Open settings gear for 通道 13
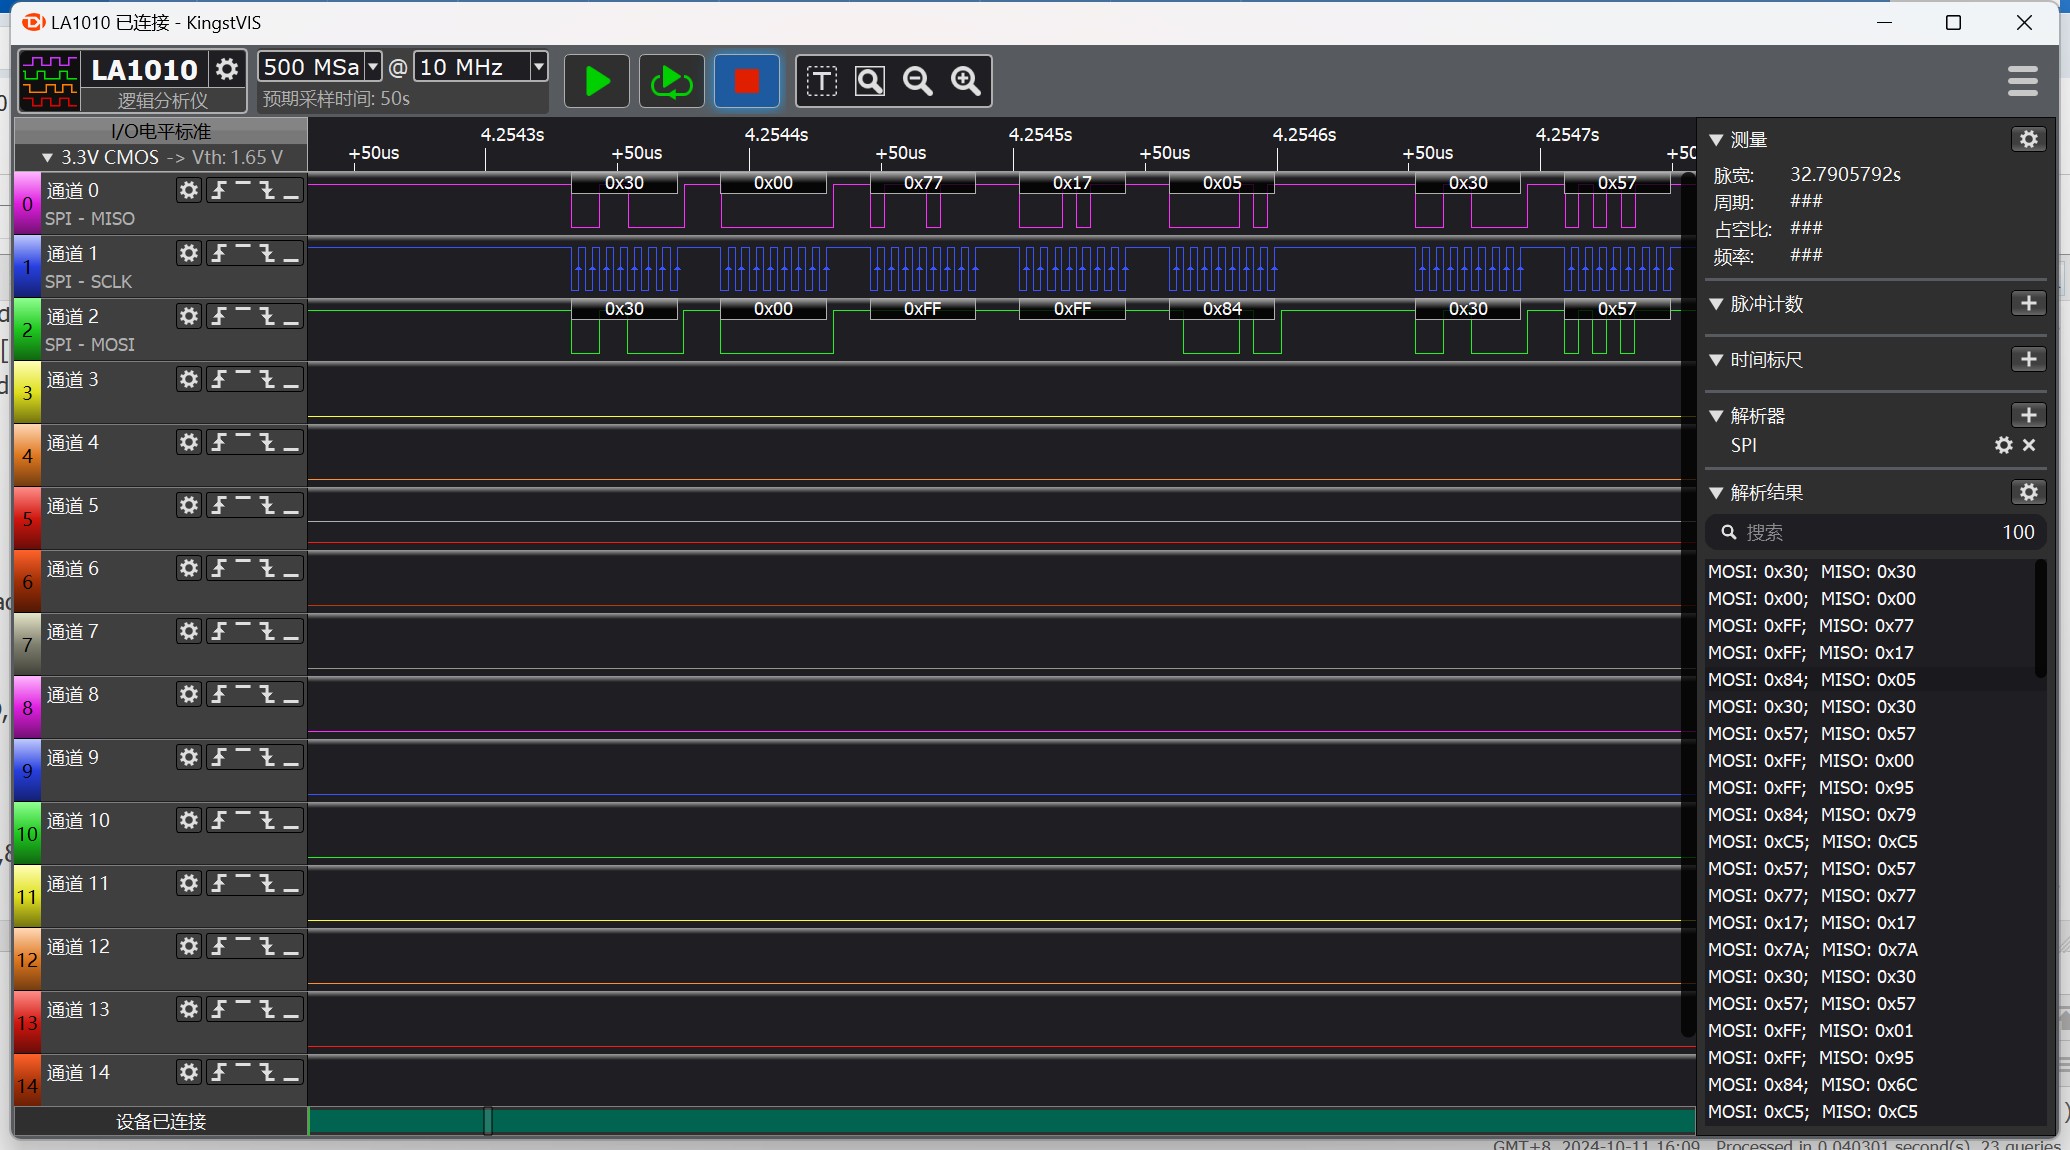The image size is (2070, 1150). coord(189,1009)
